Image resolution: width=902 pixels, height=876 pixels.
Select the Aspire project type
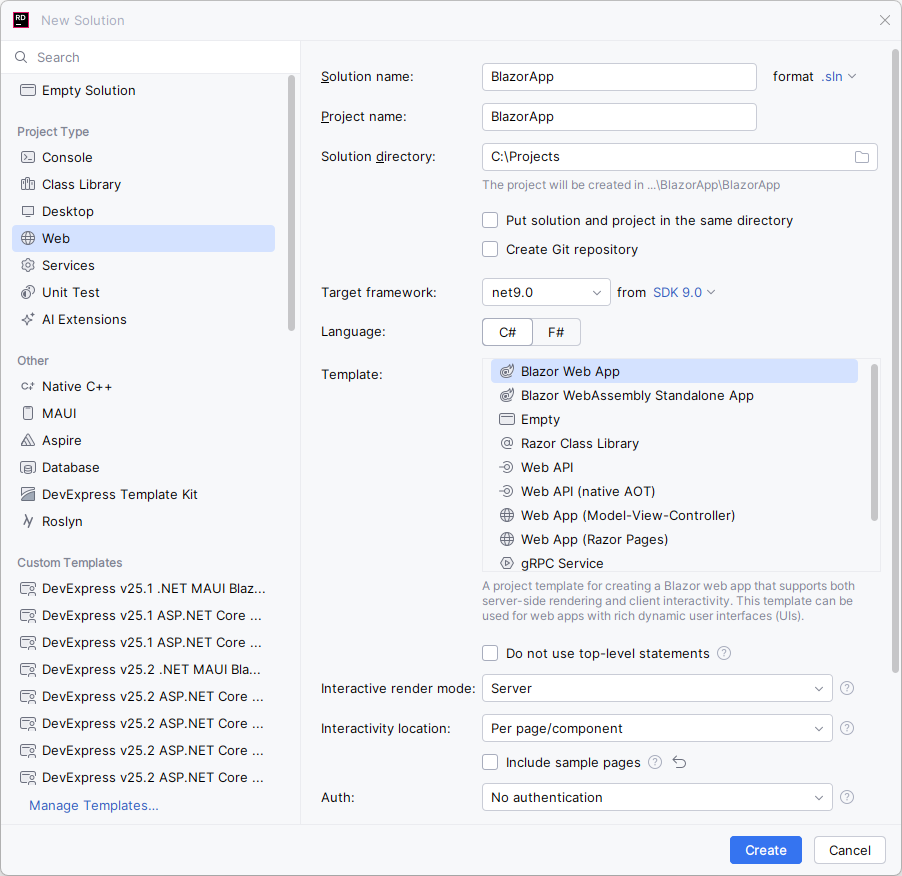(x=65, y=440)
